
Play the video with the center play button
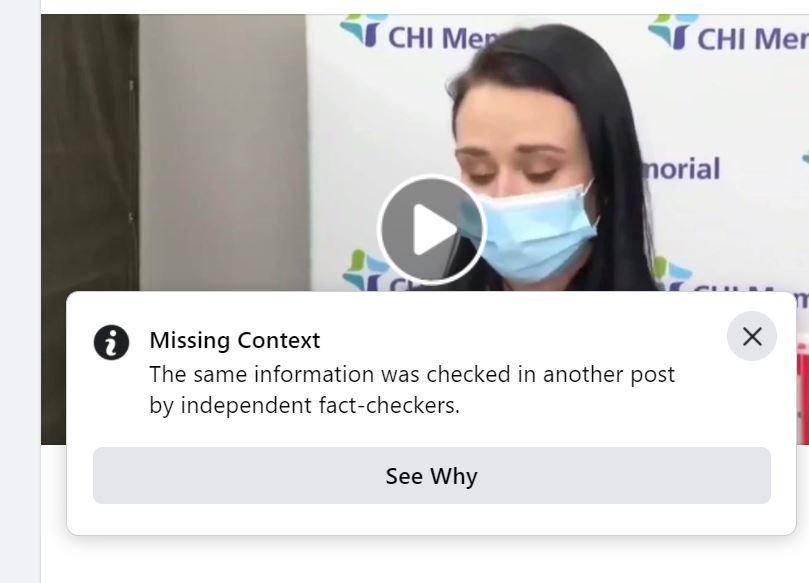click(x=432, y=229)
